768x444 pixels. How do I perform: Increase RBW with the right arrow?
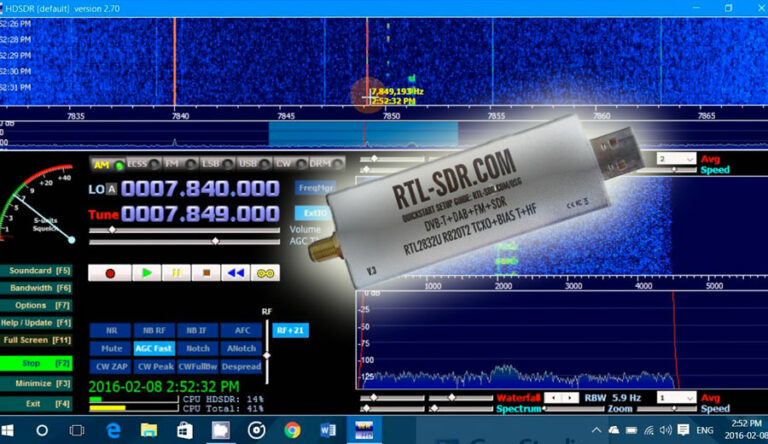570,397
